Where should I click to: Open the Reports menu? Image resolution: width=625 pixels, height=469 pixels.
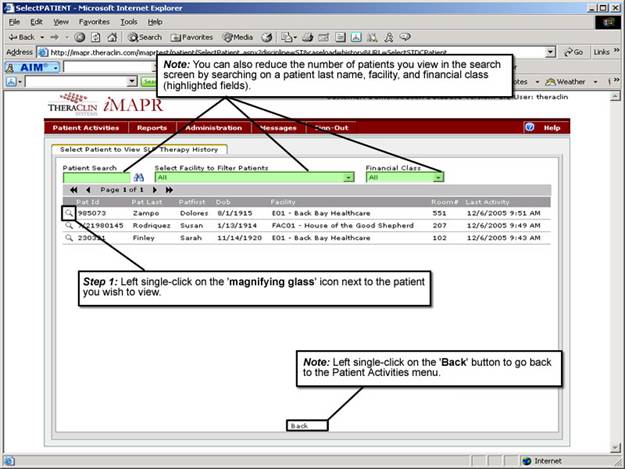pos(152,128)
